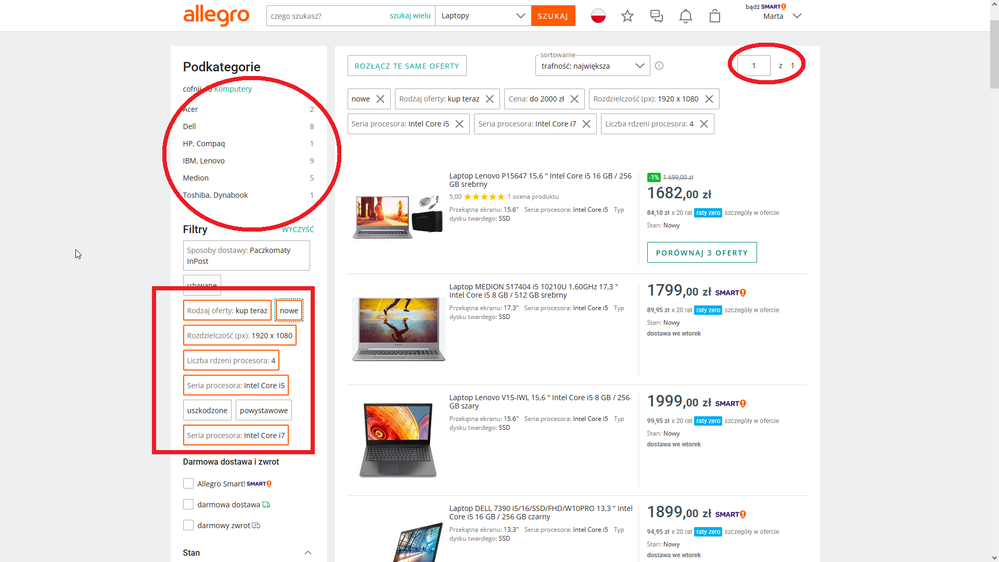The image size is (999, 562).
Task: Toggle the 'darmowa dostawa' checkbox
Action: [188, 505]
